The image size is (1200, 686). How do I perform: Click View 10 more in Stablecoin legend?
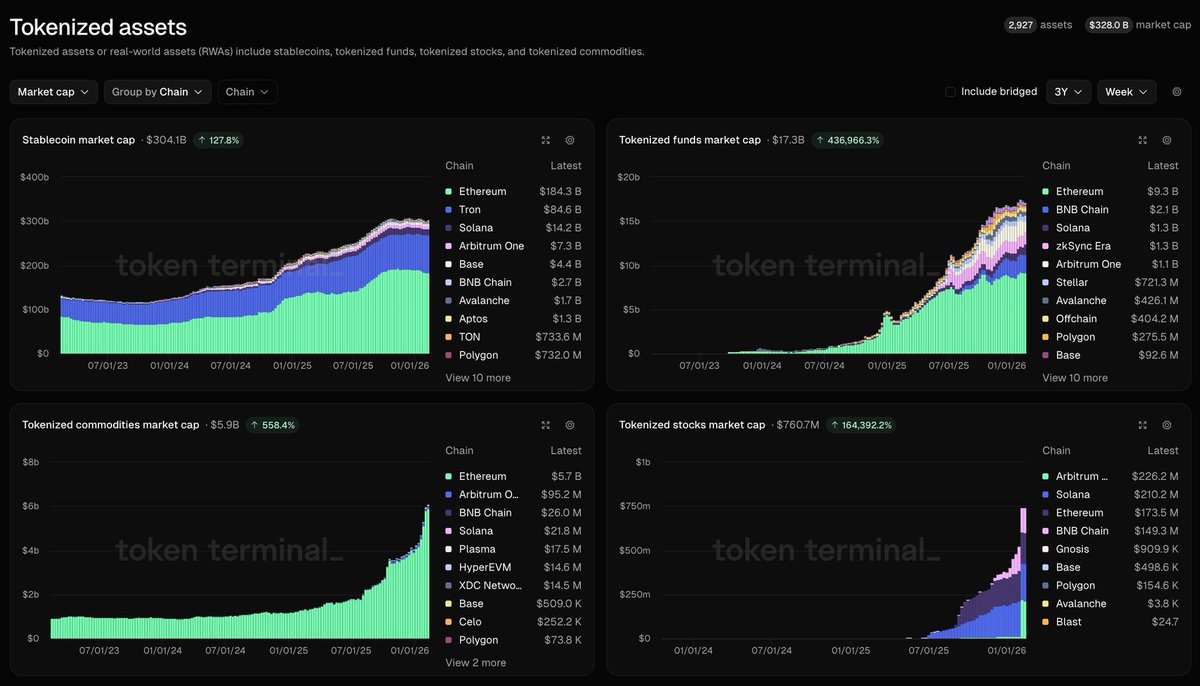pos(478,378)
